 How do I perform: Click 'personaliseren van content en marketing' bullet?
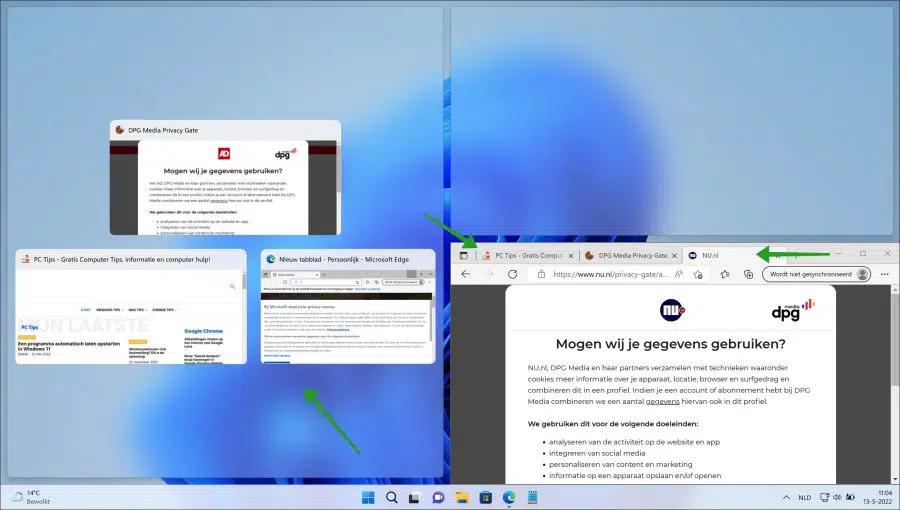pos(620,464)
